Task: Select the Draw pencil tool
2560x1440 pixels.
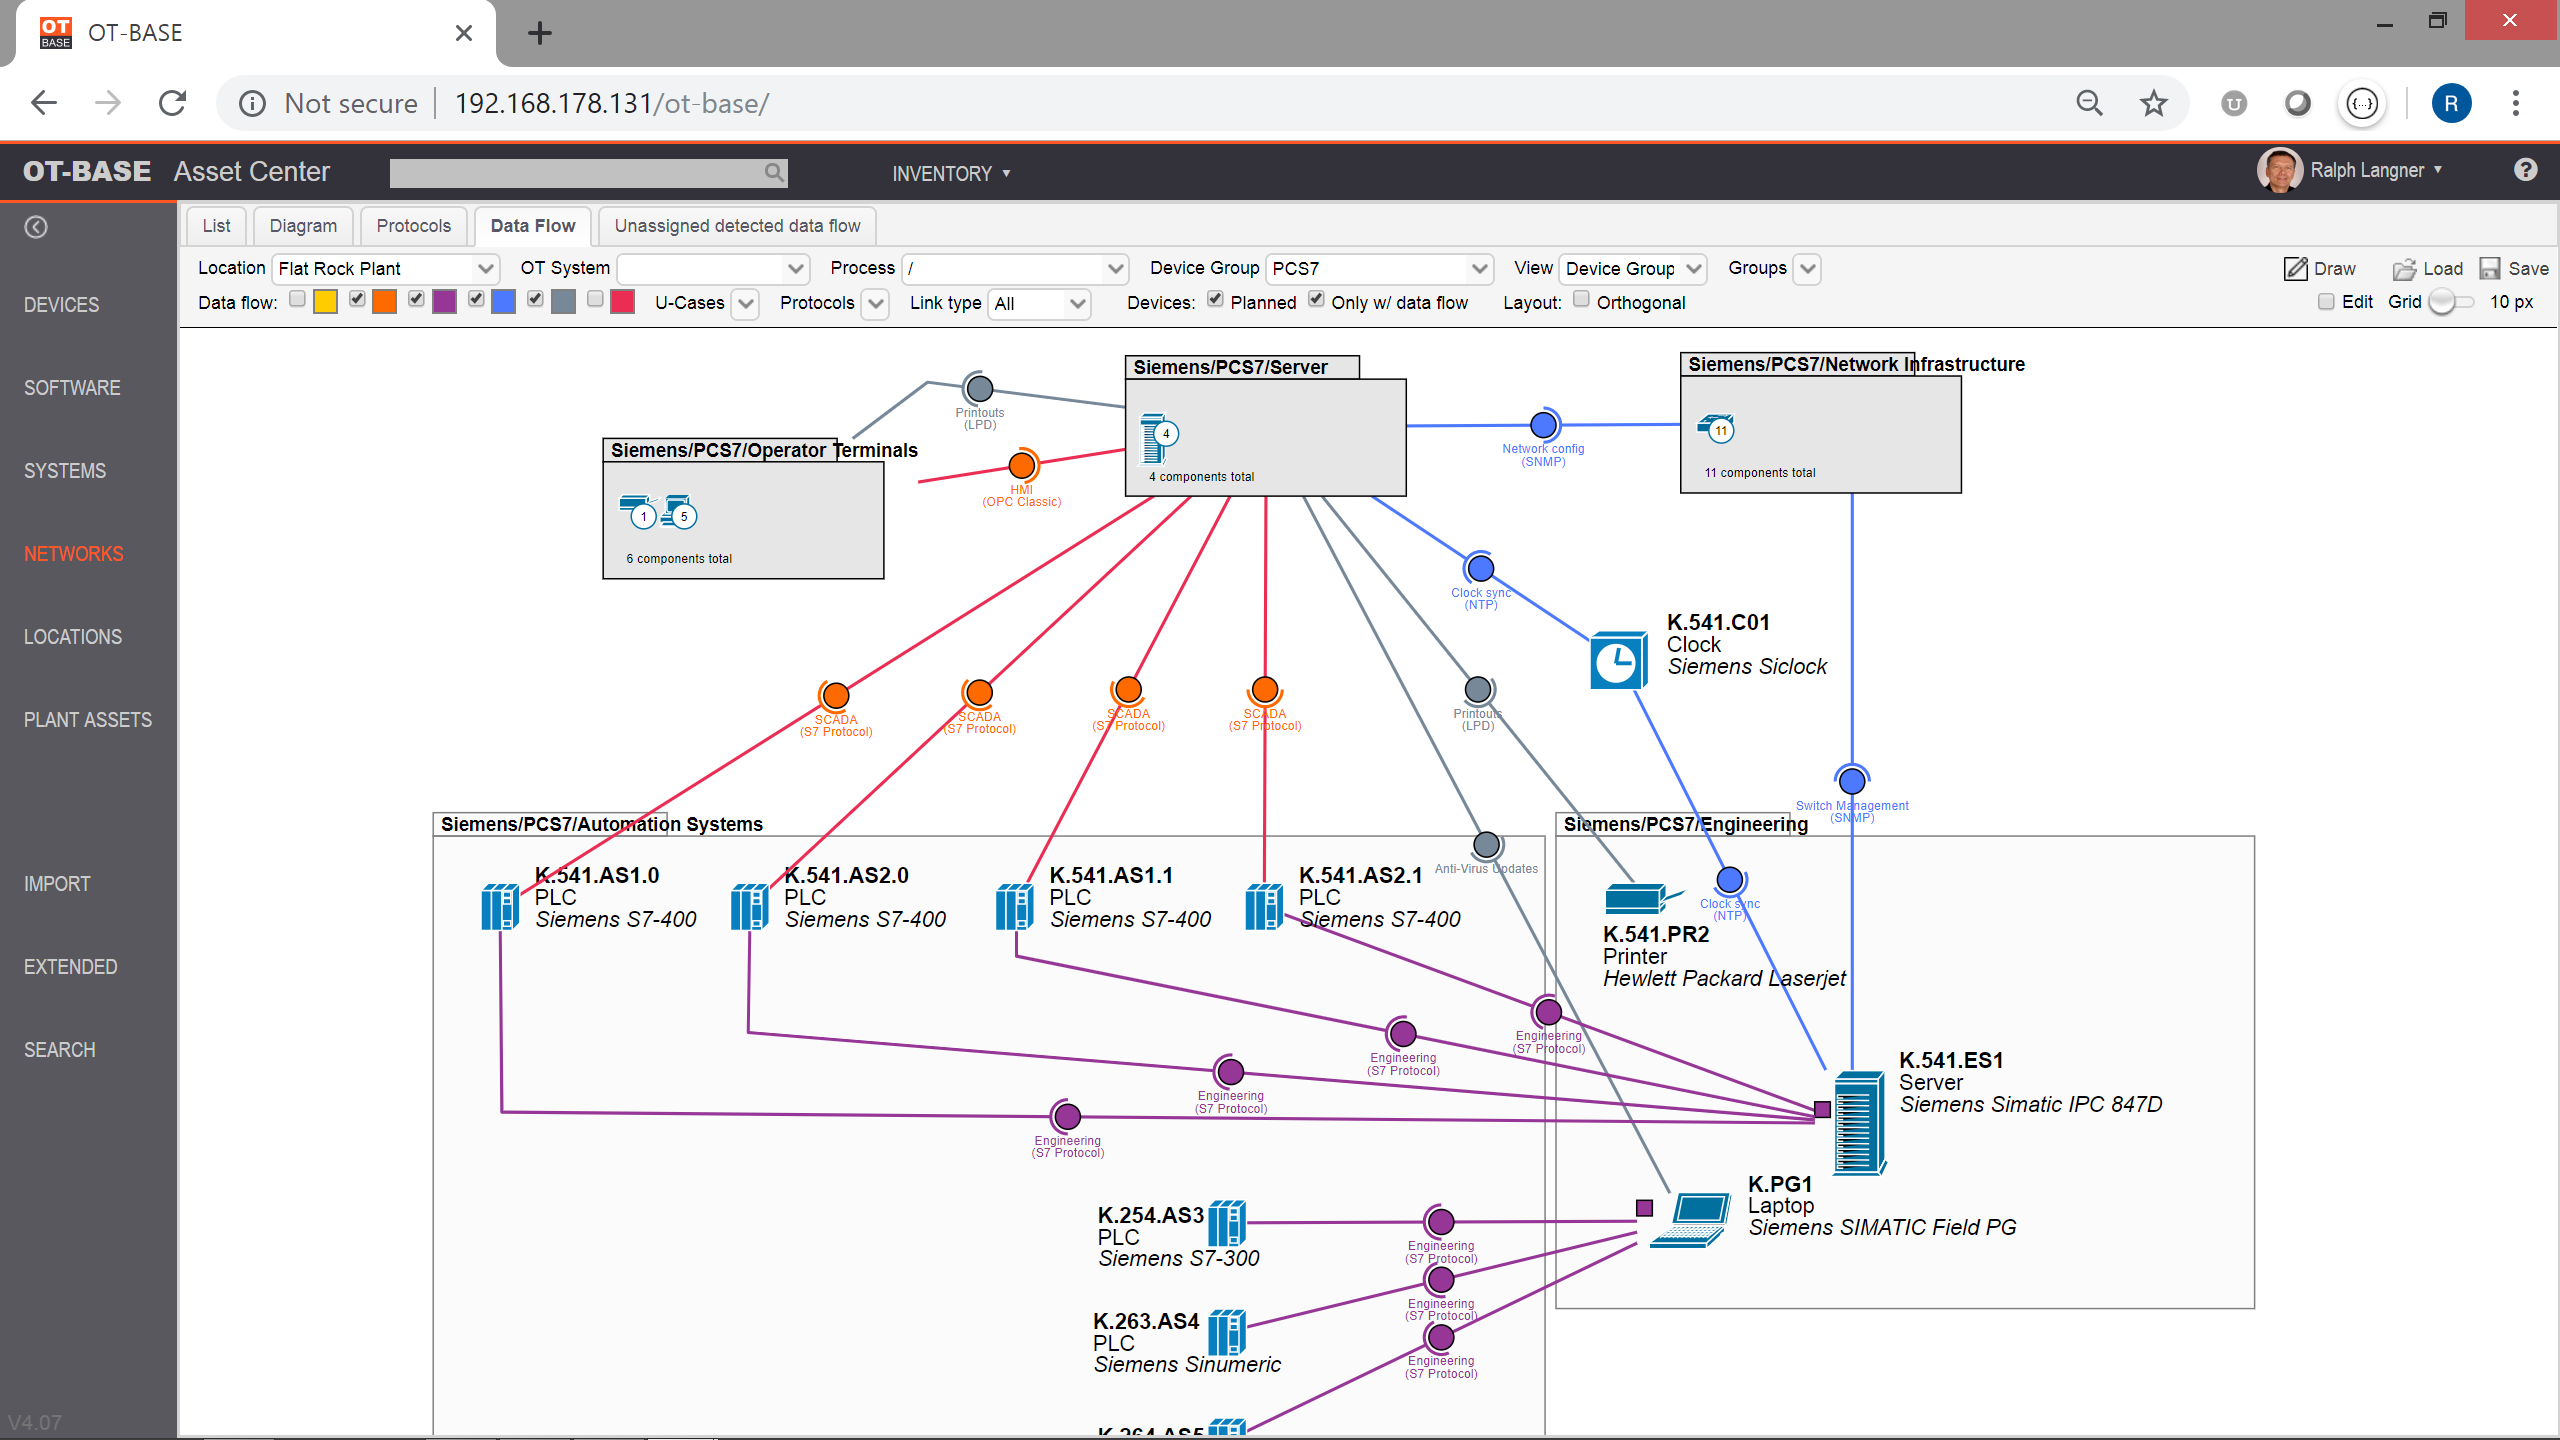Action: coord(2295,268)
